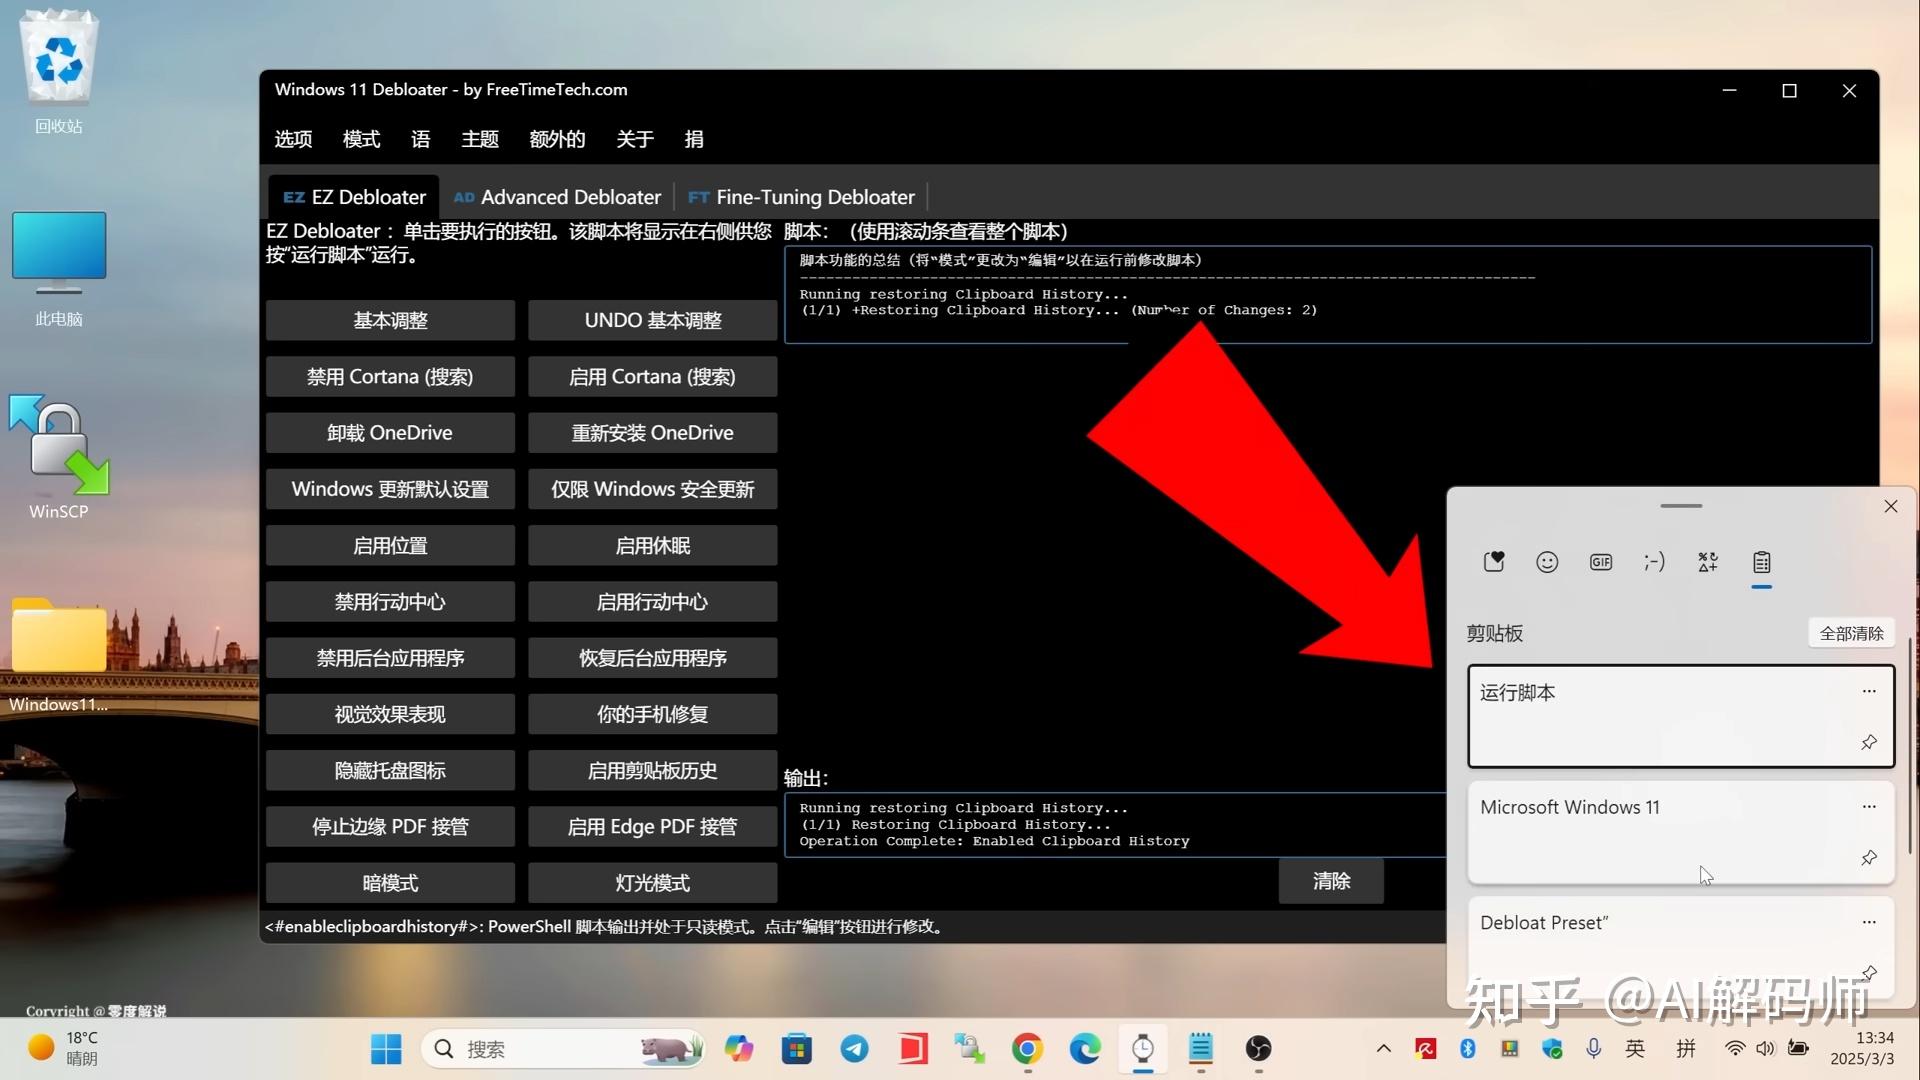Open the symbols panel icon
This screenshot has width=1920, height=1080.
[x=1707, y=562]
